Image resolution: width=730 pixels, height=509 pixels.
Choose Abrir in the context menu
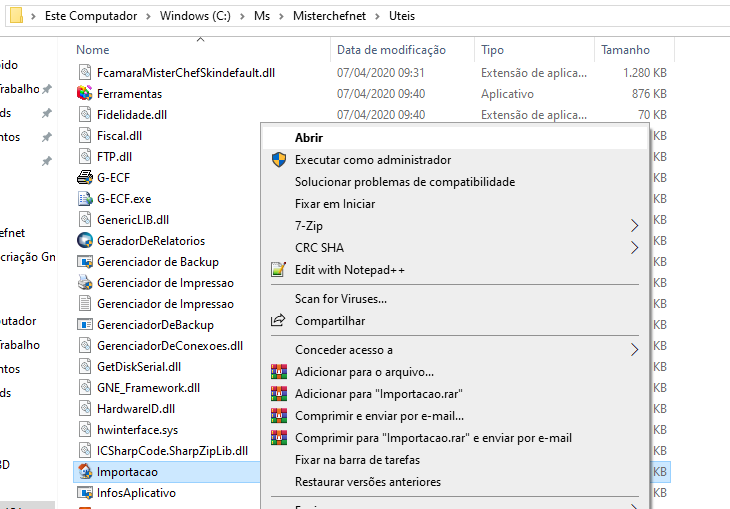(455, 138)
